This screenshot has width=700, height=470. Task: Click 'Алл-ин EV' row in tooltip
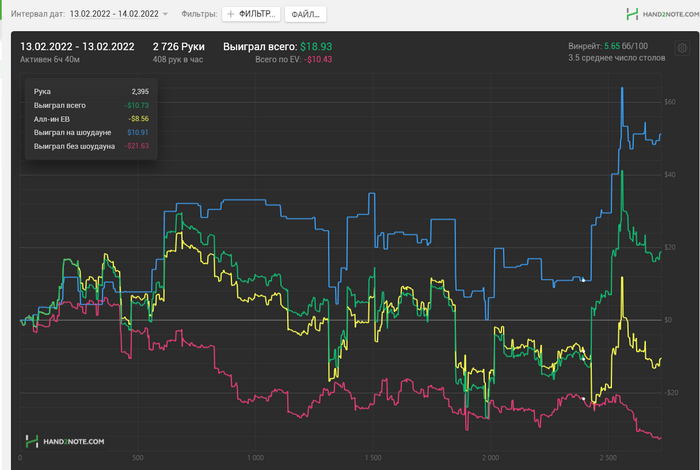pos(91,118)
